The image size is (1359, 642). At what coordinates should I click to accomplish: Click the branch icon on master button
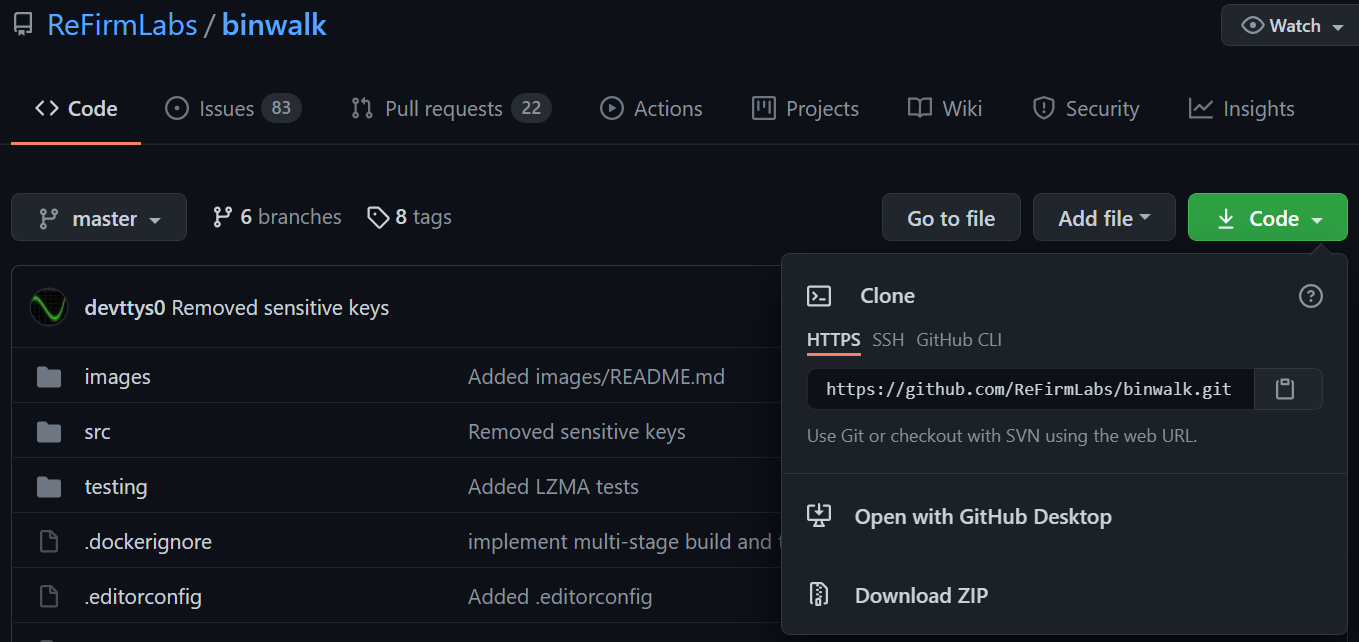(x=47, y=218)
